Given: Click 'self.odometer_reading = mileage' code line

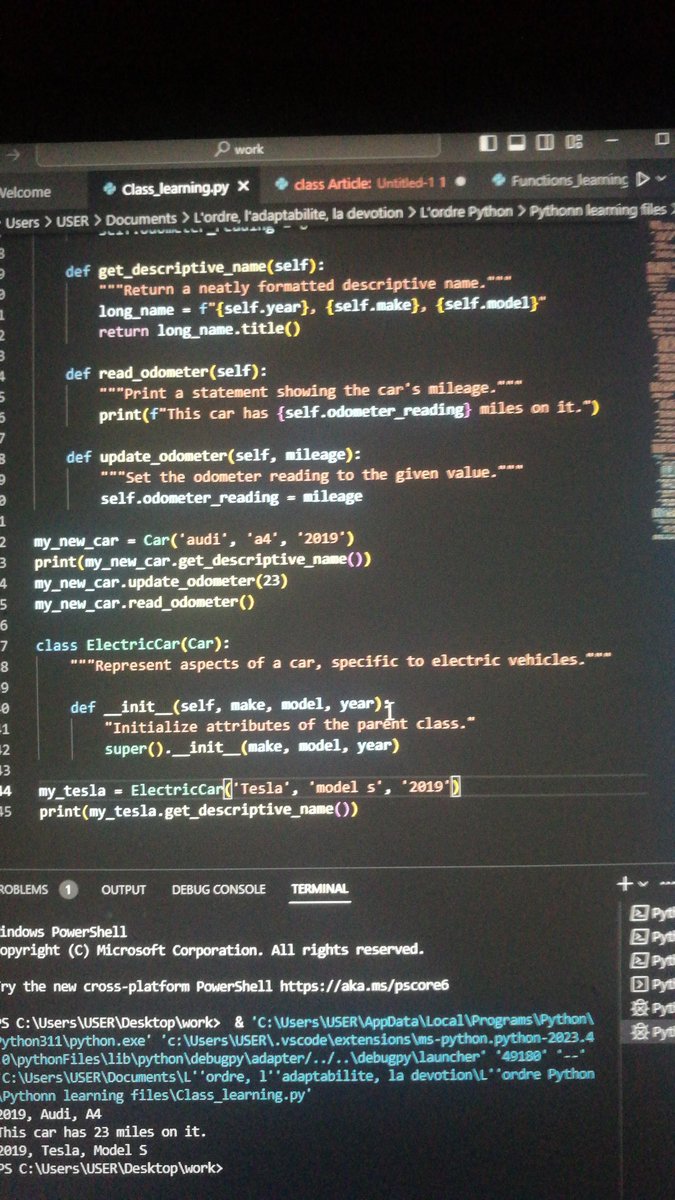Looking at the screenshot, I should (231, 496).
